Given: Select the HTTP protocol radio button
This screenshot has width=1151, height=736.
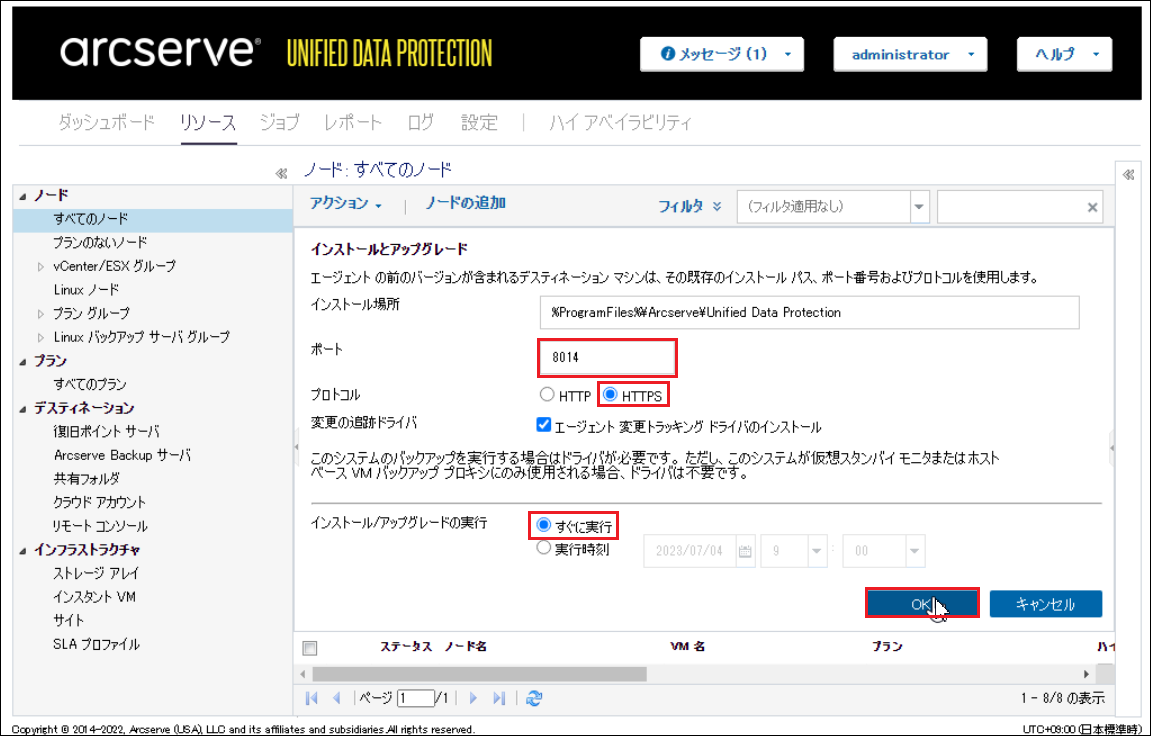Looking at the screenshot, I should click(546, 396).
